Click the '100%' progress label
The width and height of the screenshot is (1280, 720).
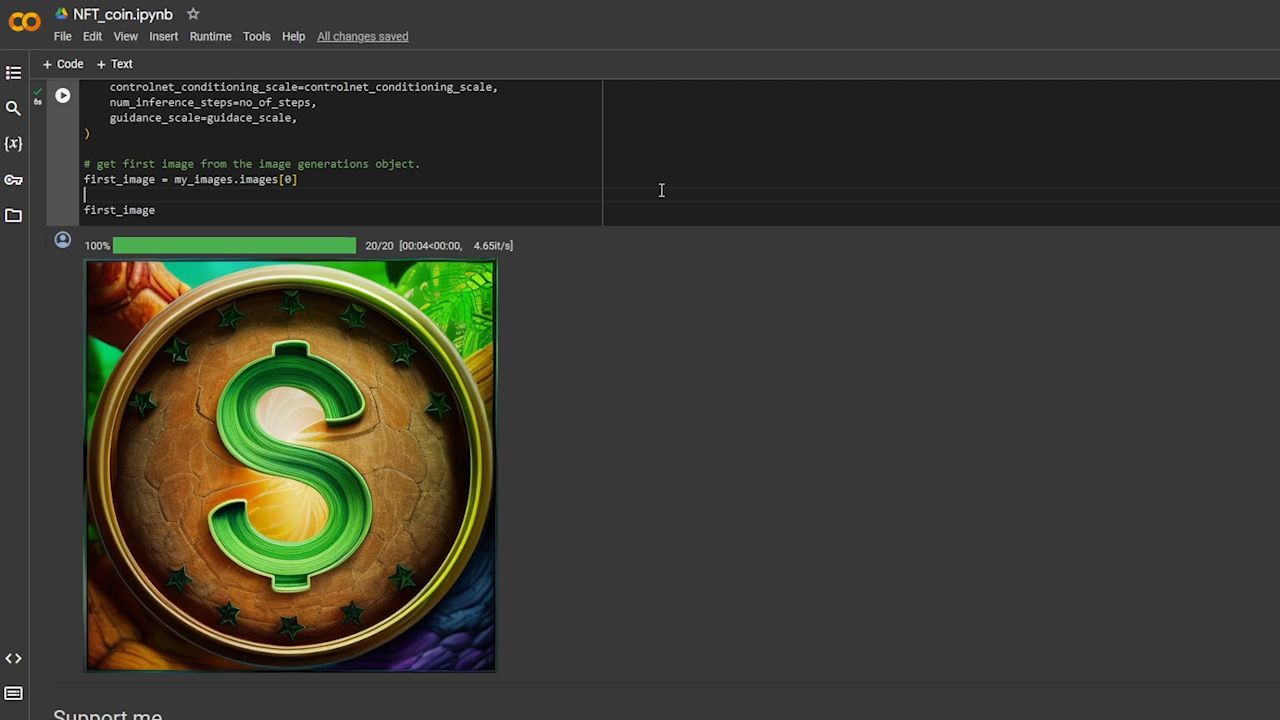point(97,245)
